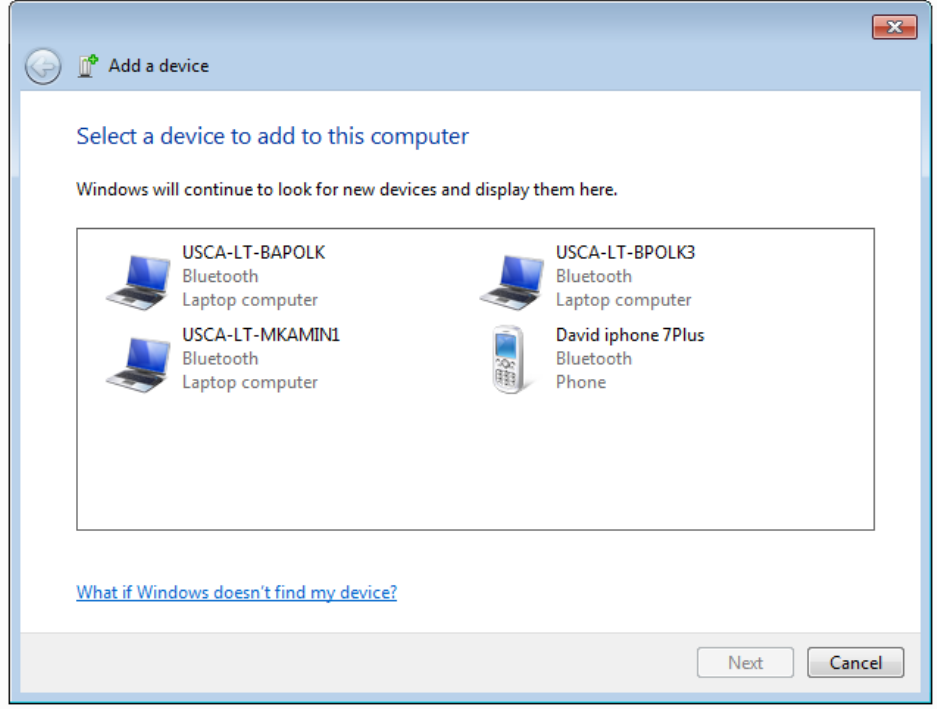This screenshot has width=937, height=709.
Task: Select the USCA-LT-BAPOLK laptop icon
Action: (x=139, y=280)
